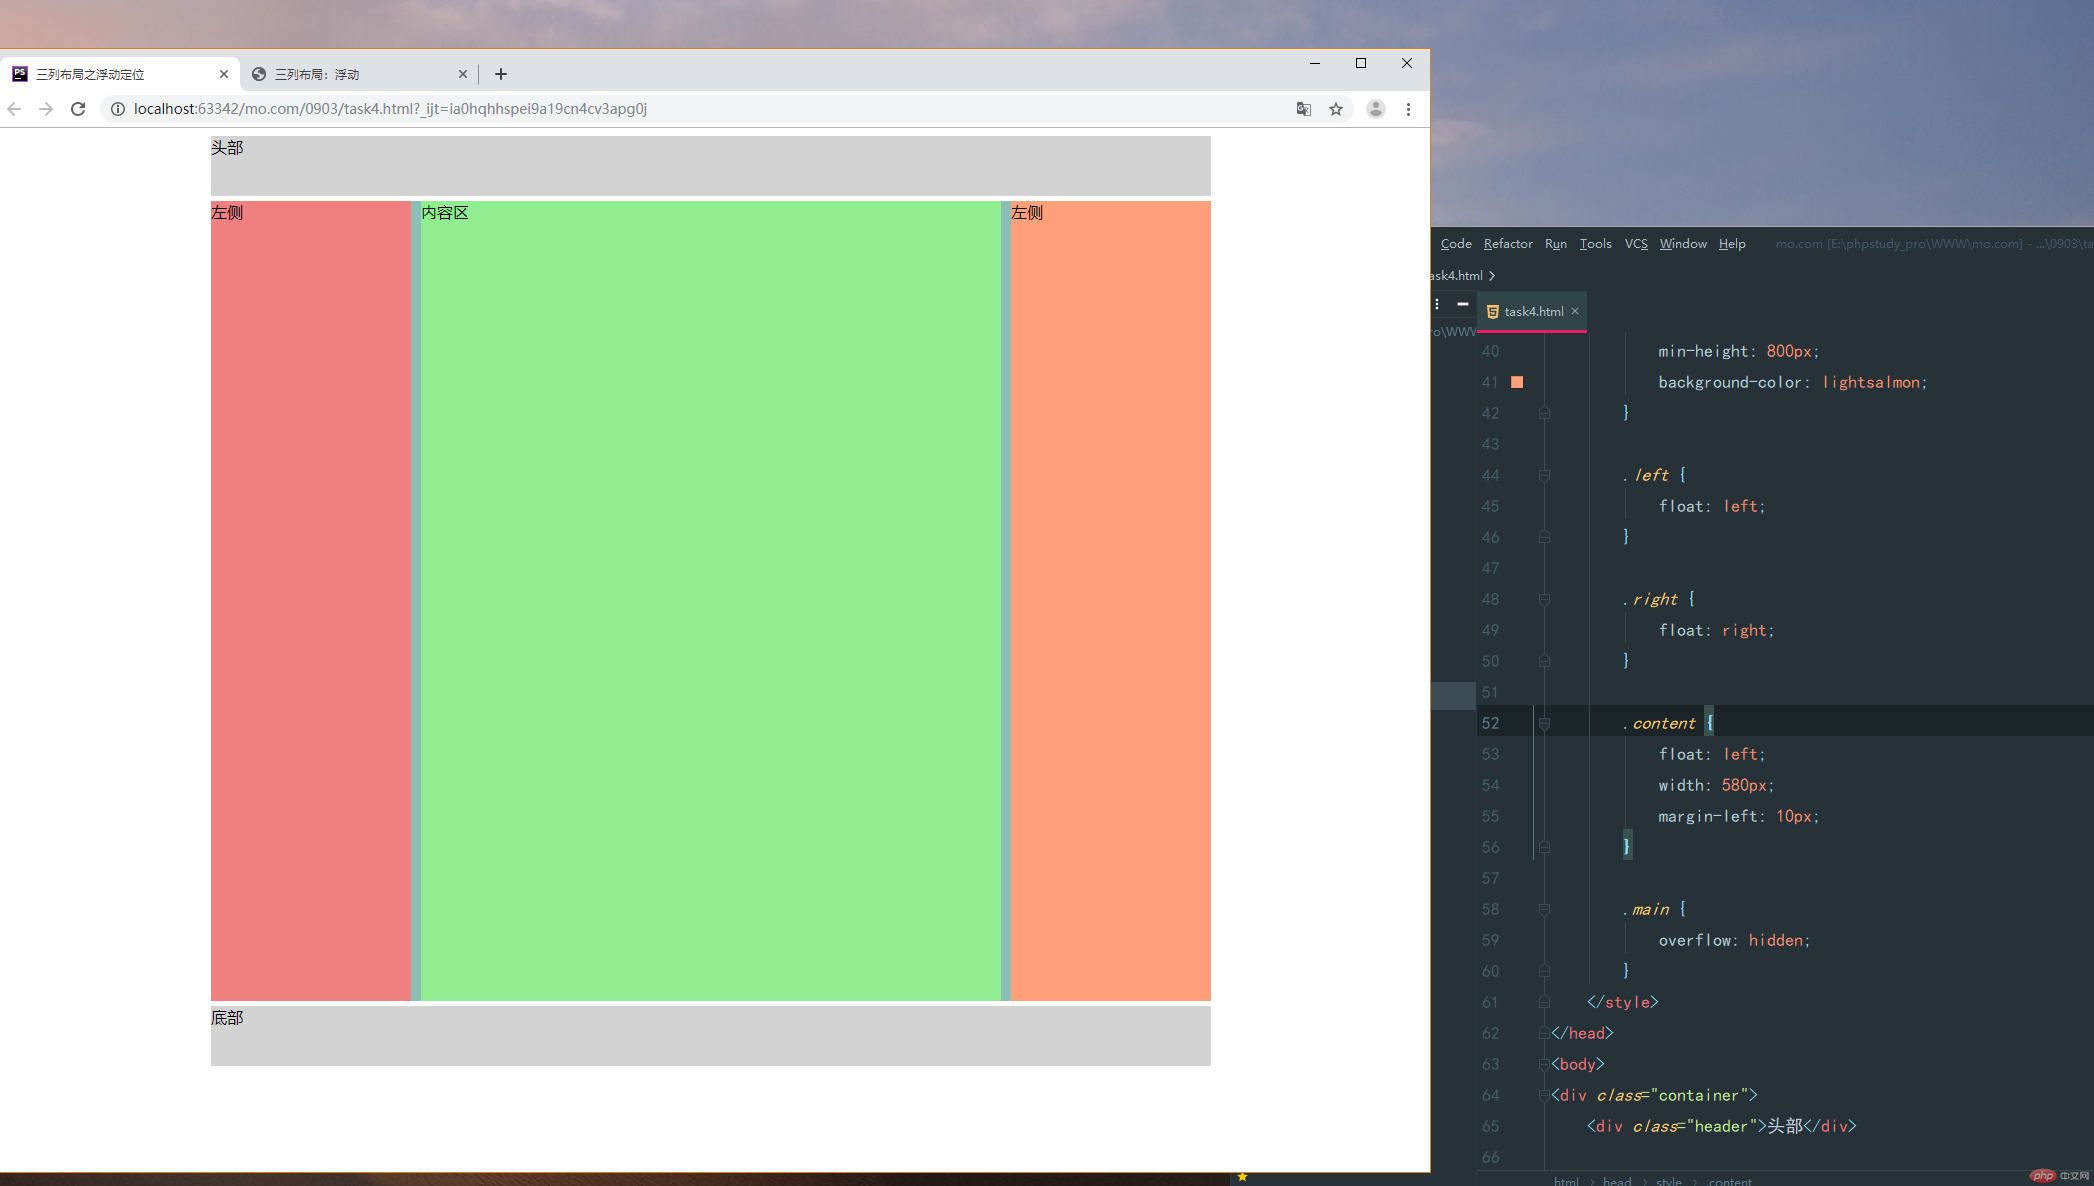Close the 三列布局之浮动定位 tab
Image resolution: width=2094 pixels, height=1186 pixels.
(x=224, y=74)
